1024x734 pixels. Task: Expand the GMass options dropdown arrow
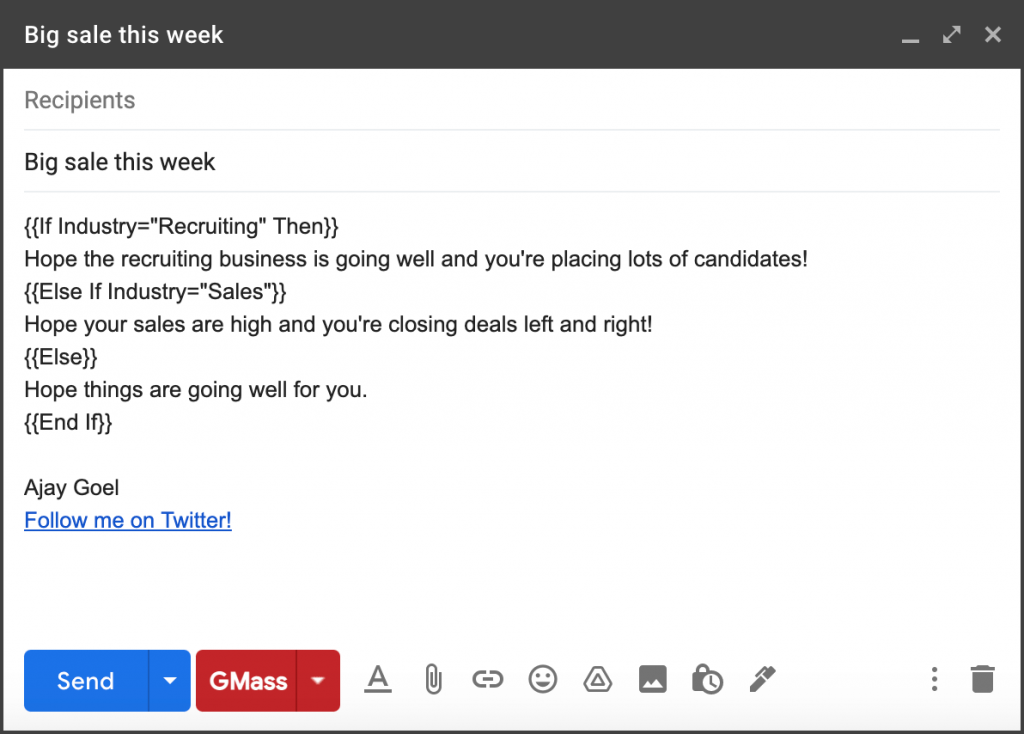[318, 680]
